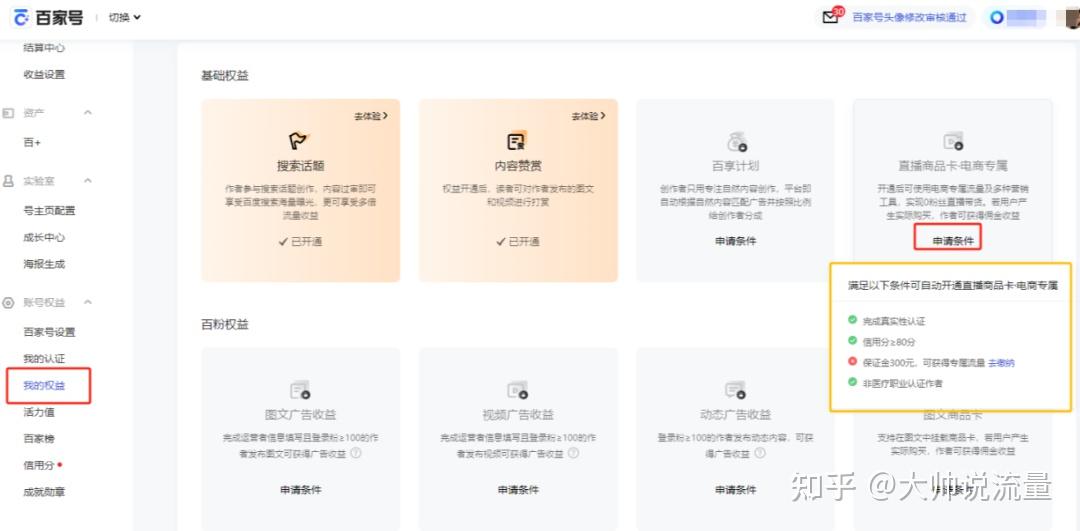Click help icon beside 图文广告收益 description
The height and width of the screenshot is (531, 1080).
[x=356, y=453]
